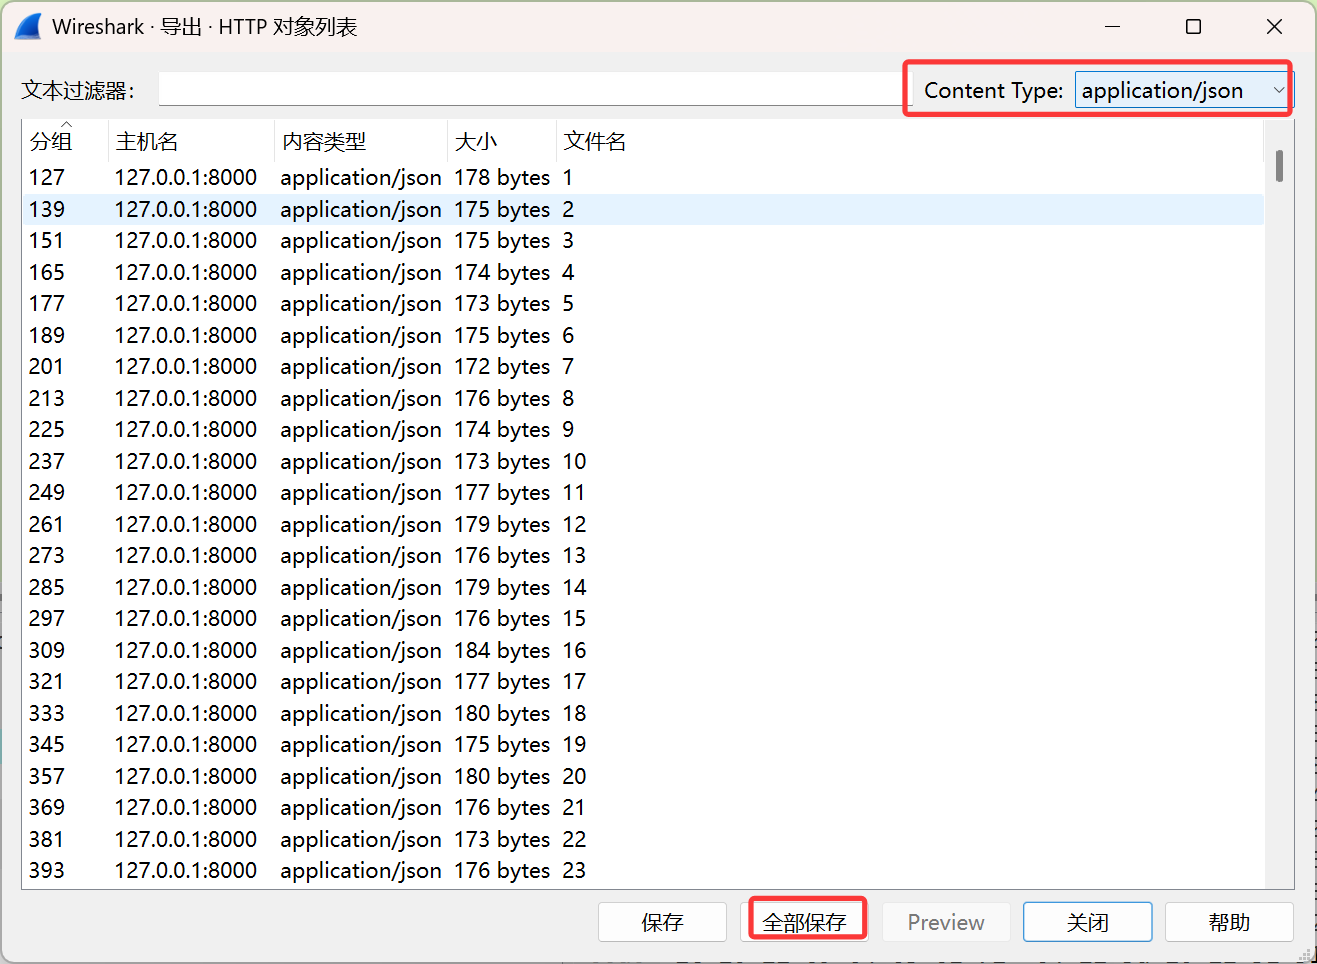The width and height of the screenshot is (1317, 964).
Task: Click the 文本过滤器 label
Action: pos(78,90)
